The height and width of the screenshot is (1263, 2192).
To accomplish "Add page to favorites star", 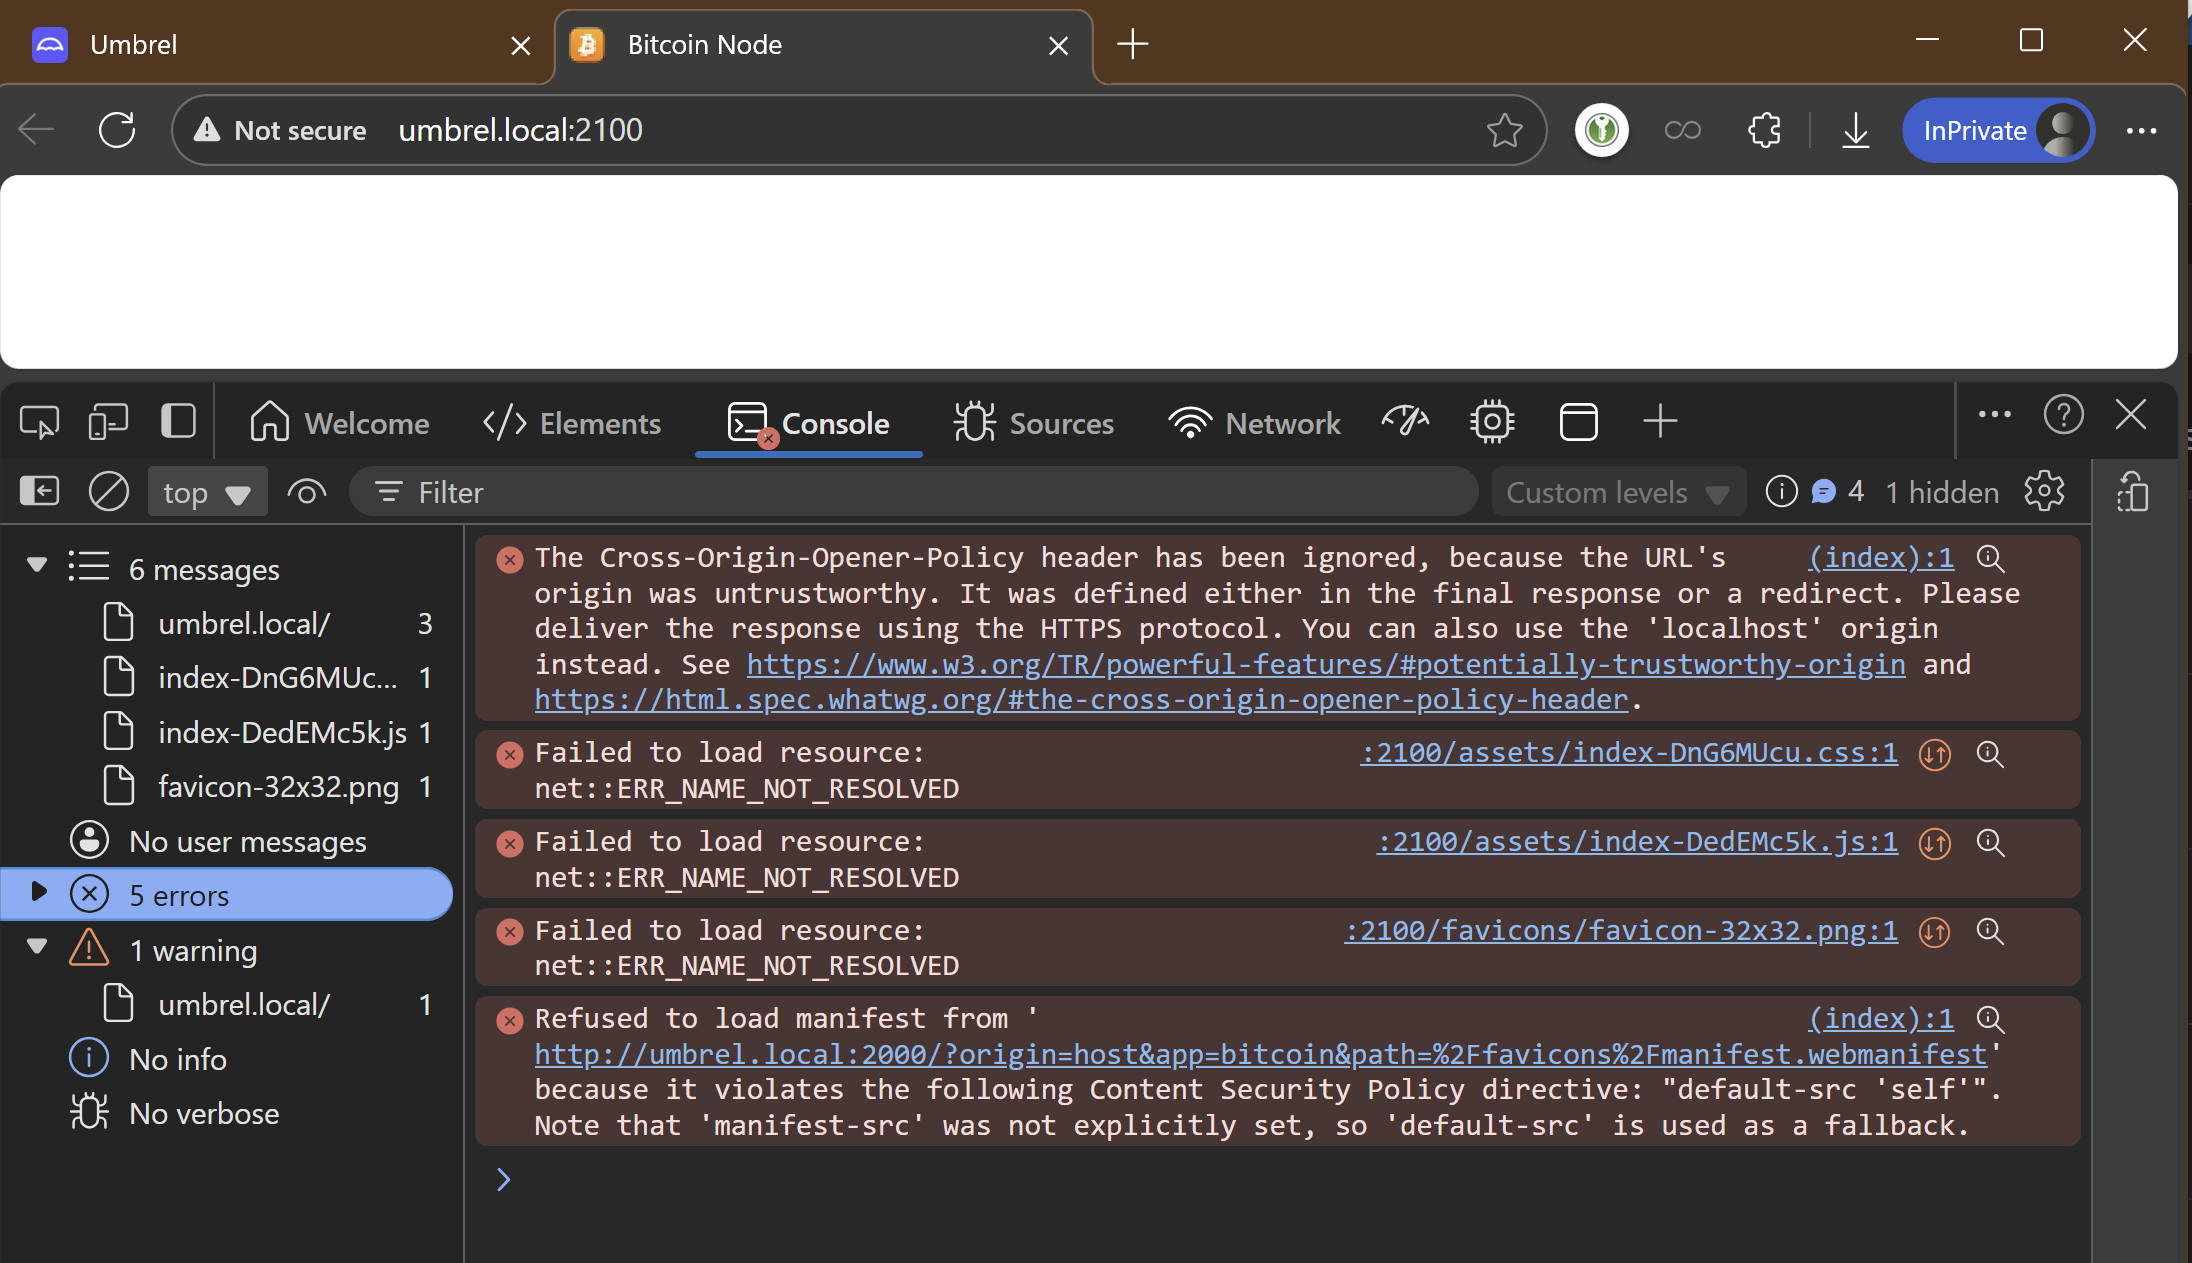I will (x=1504, y=130).
